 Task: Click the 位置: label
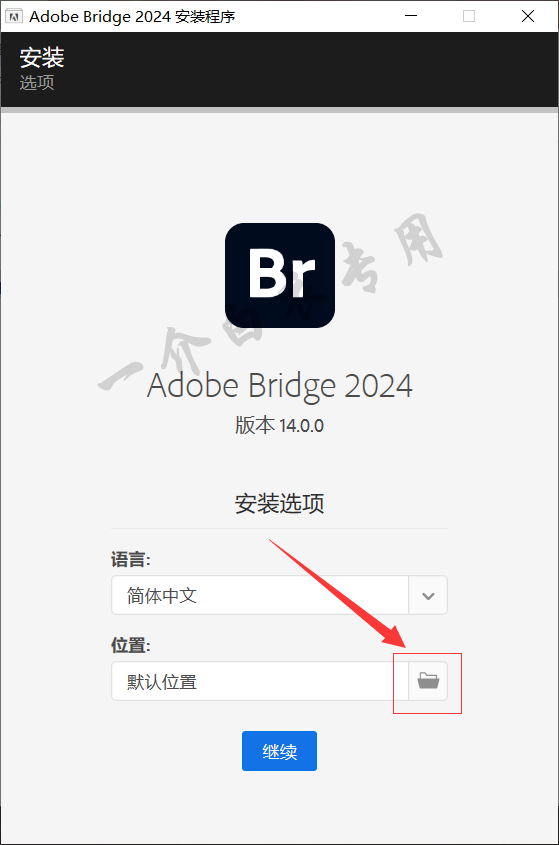pos(130,645)
